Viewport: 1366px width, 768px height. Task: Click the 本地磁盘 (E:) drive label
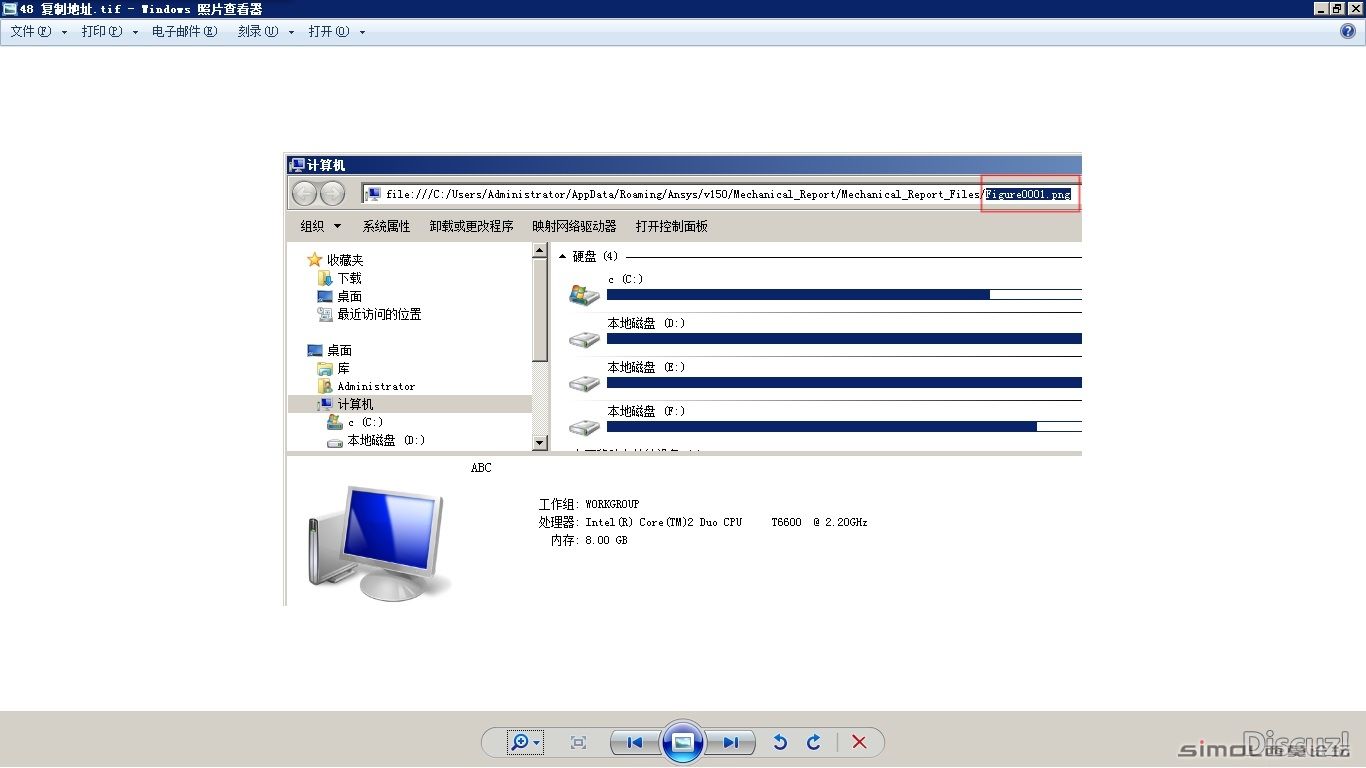[646, 367]
